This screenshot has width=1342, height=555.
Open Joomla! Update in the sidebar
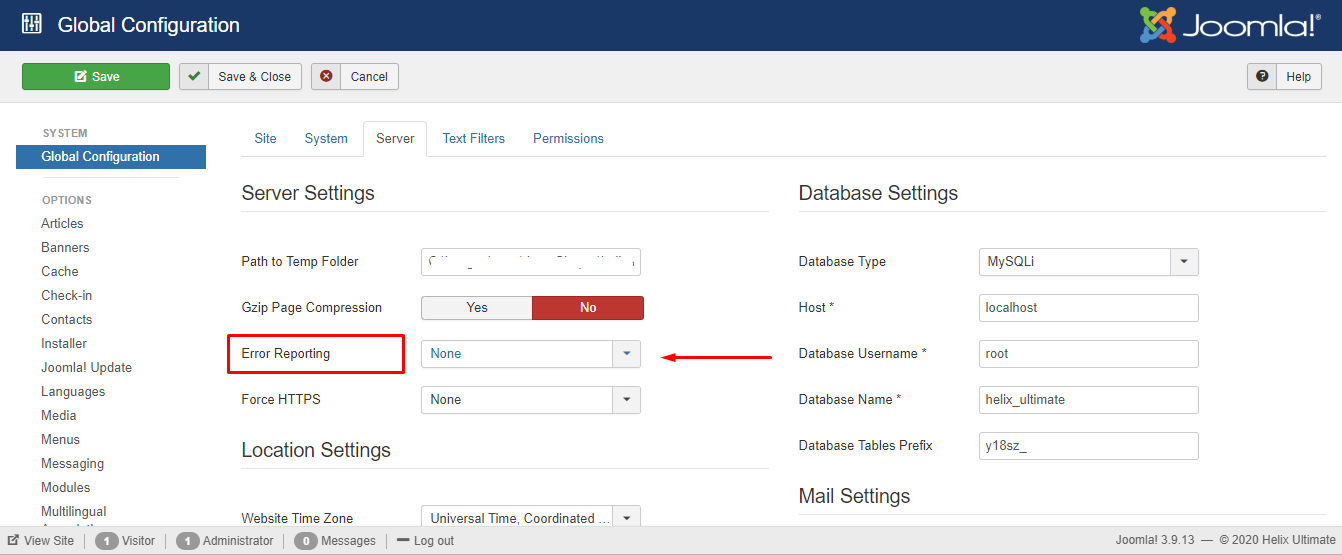86,368
